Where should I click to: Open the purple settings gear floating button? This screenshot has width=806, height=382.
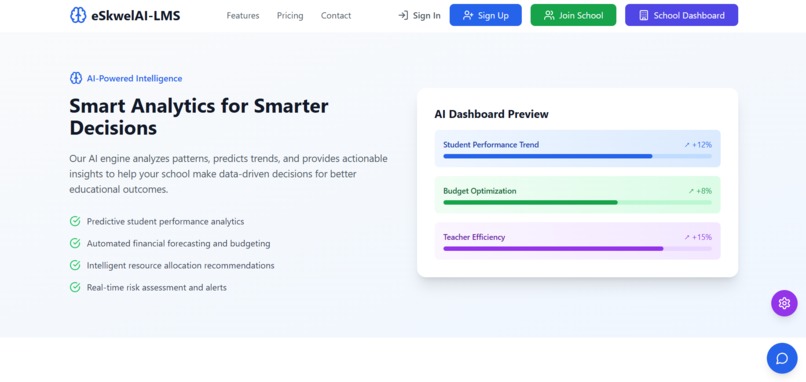784,303
